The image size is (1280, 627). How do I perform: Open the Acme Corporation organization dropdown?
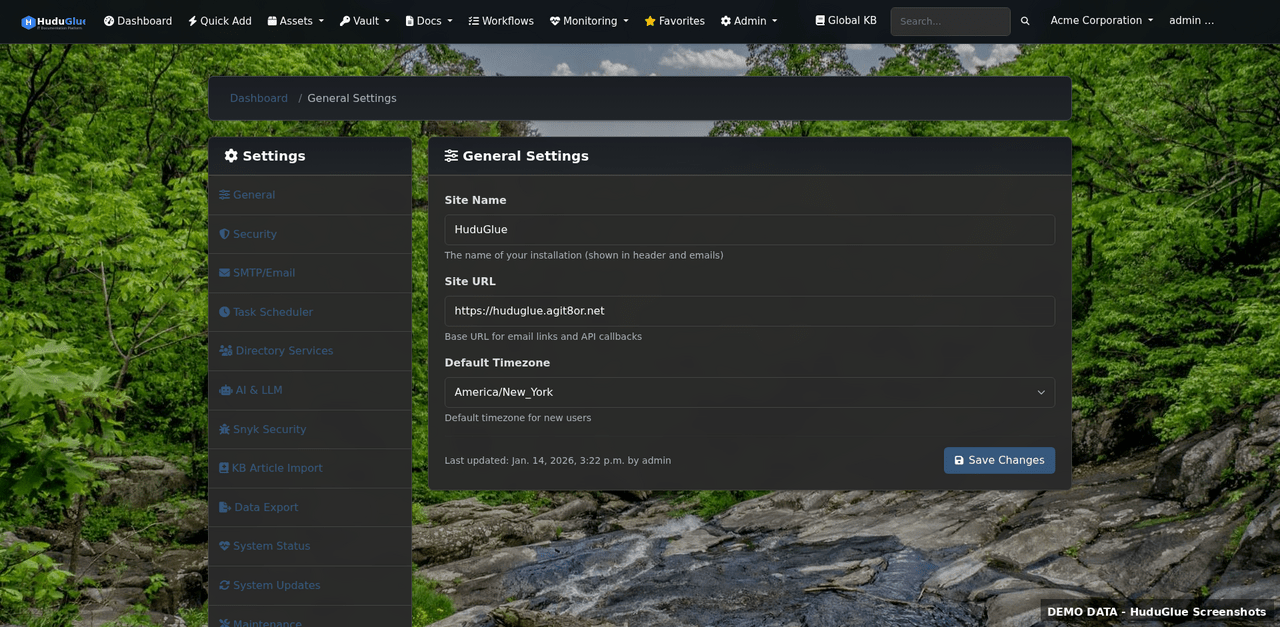(x=1102, y=20)
